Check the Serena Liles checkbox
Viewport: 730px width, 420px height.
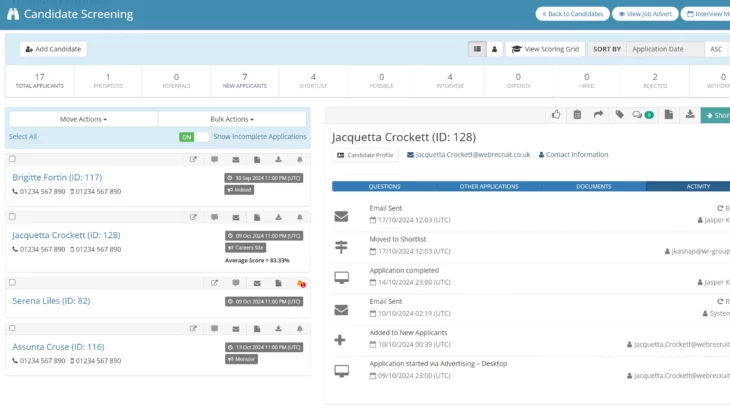pos(12,284)
